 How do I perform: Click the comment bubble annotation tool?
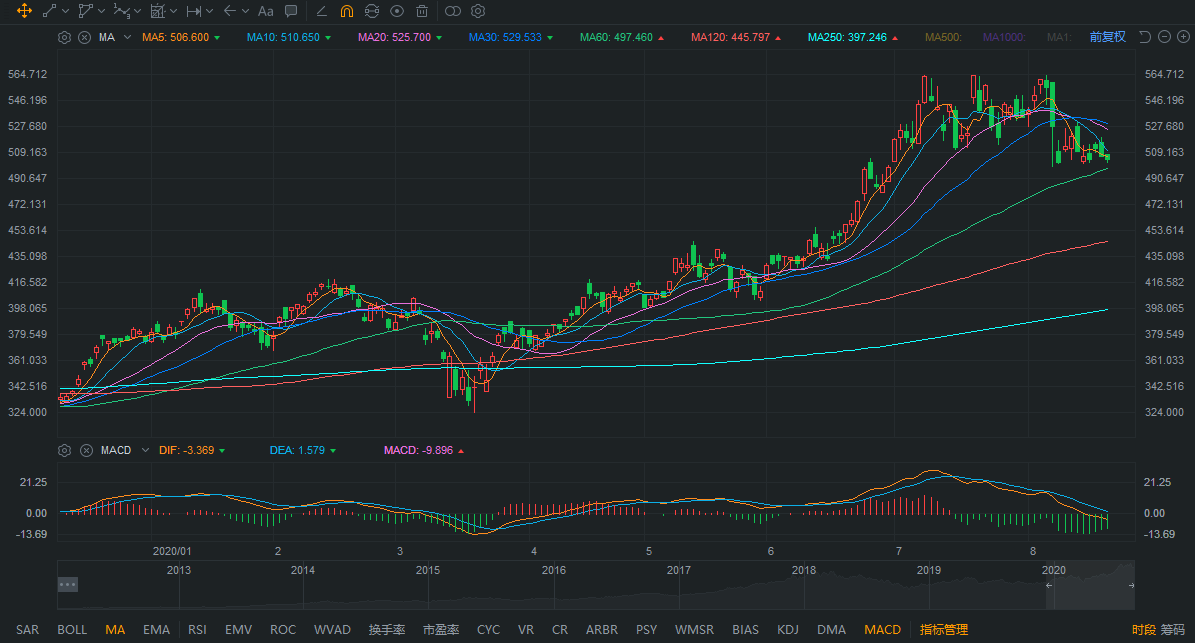click(x=291, y=11)
